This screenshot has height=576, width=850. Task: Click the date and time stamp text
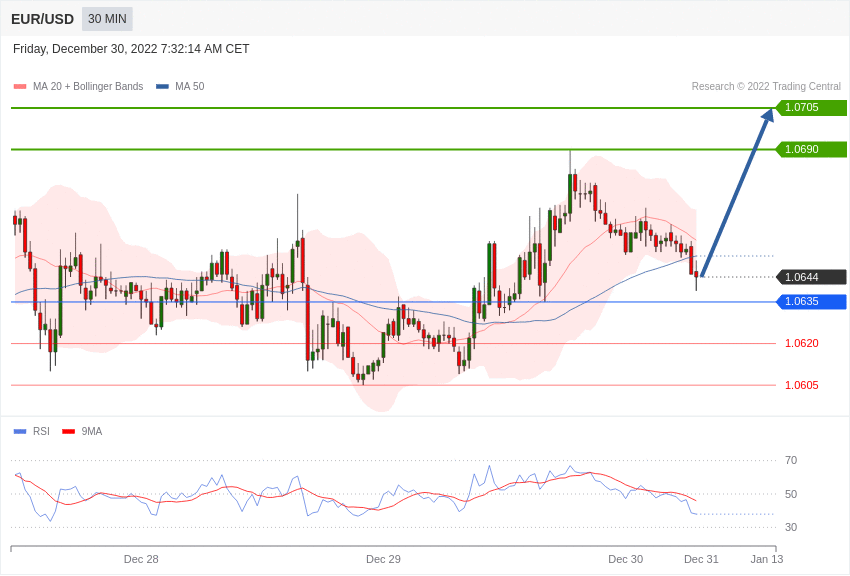pos(131,49)
